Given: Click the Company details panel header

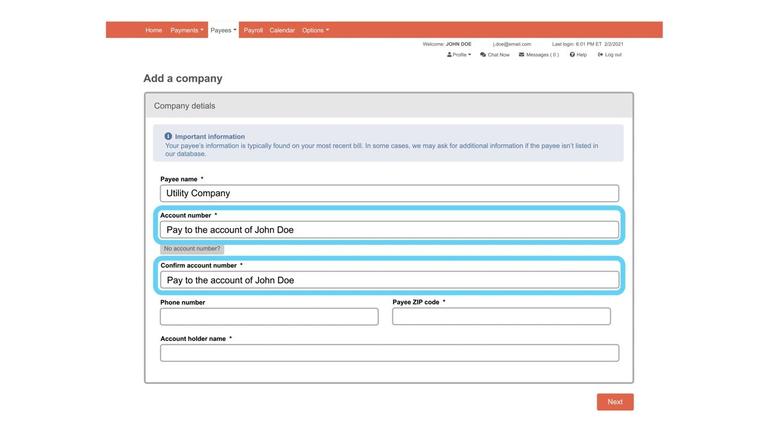Looking at the screenshot, I should pyautogui.click(x=389, y=106).
